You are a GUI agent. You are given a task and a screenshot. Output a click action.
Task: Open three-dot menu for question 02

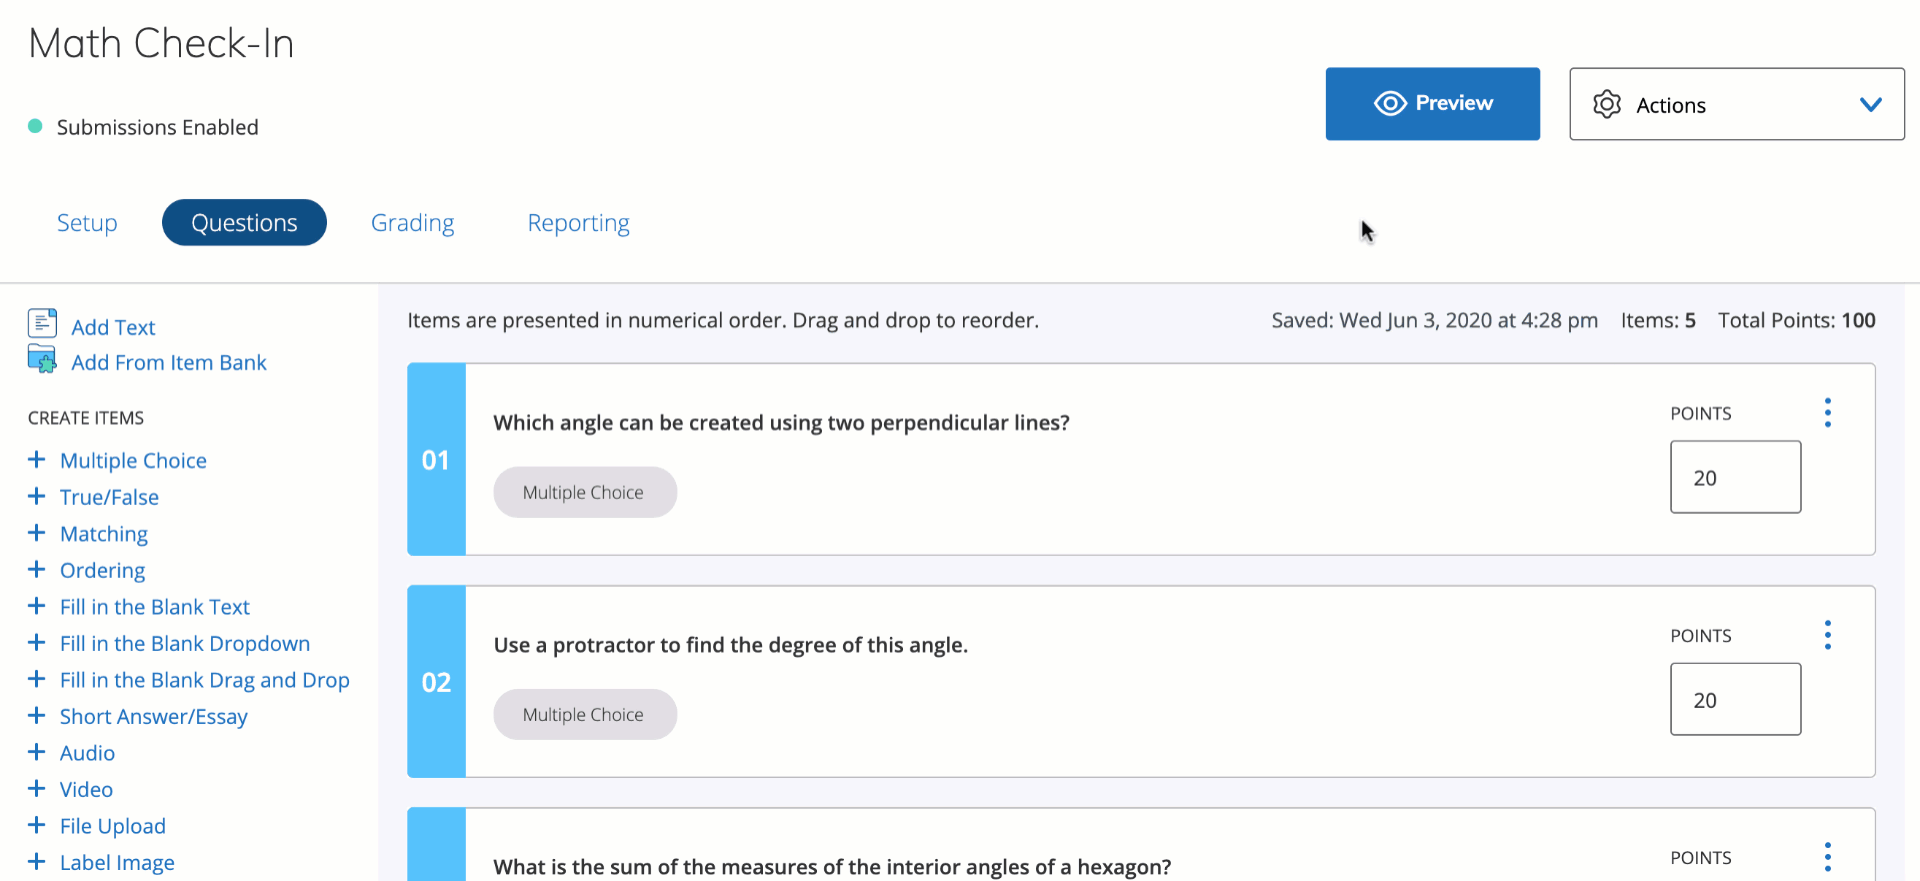tap(1827, 635)
